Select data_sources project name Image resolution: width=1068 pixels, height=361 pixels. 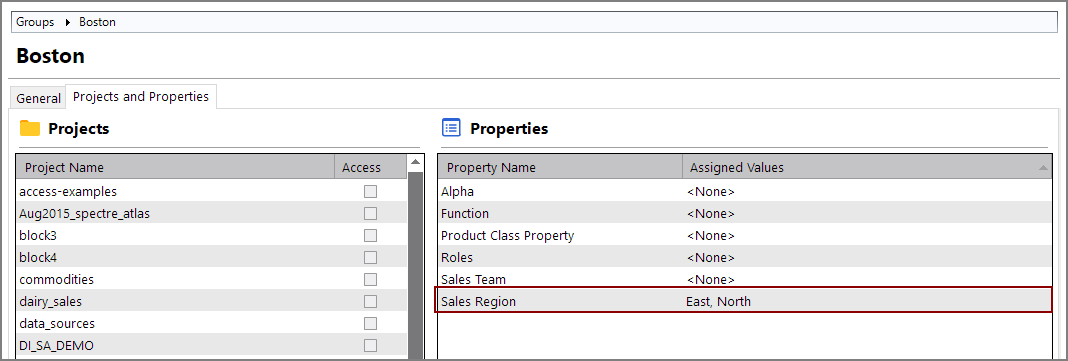point(57,324)
